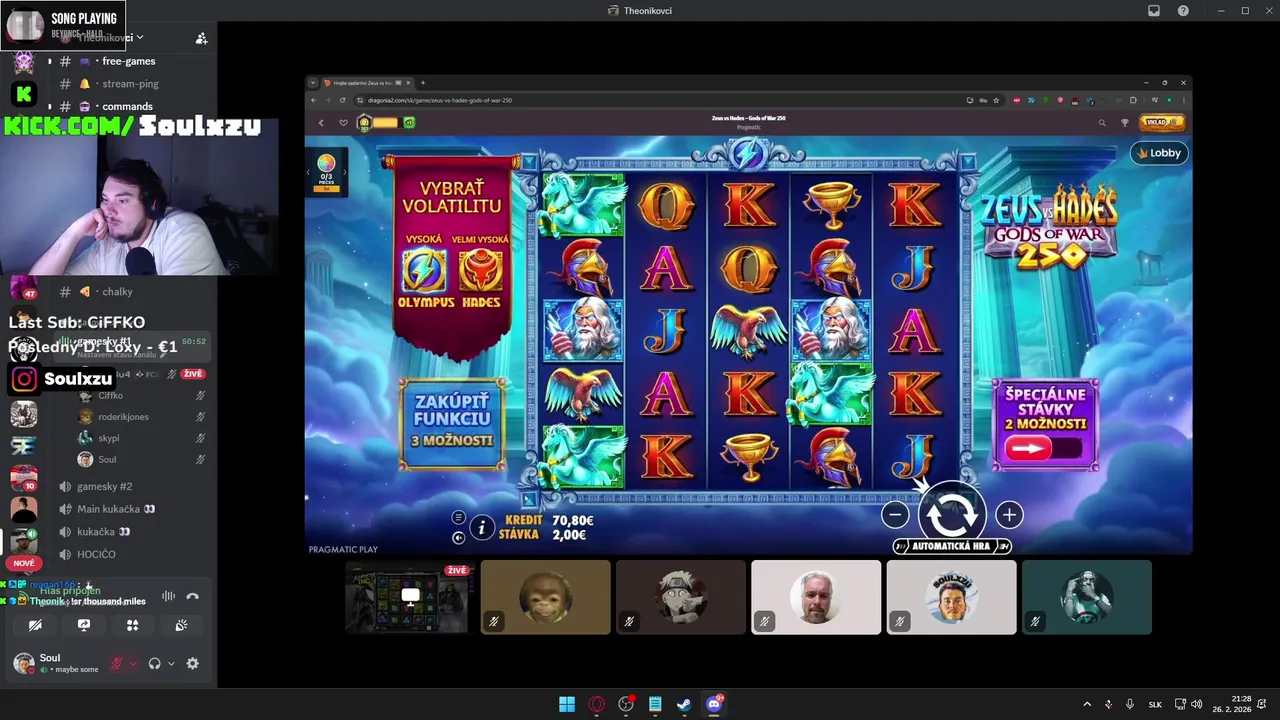Increase the bet with the plus button
The width and height of the screenshot is (1280, 720).
(x=1009, y=515)
